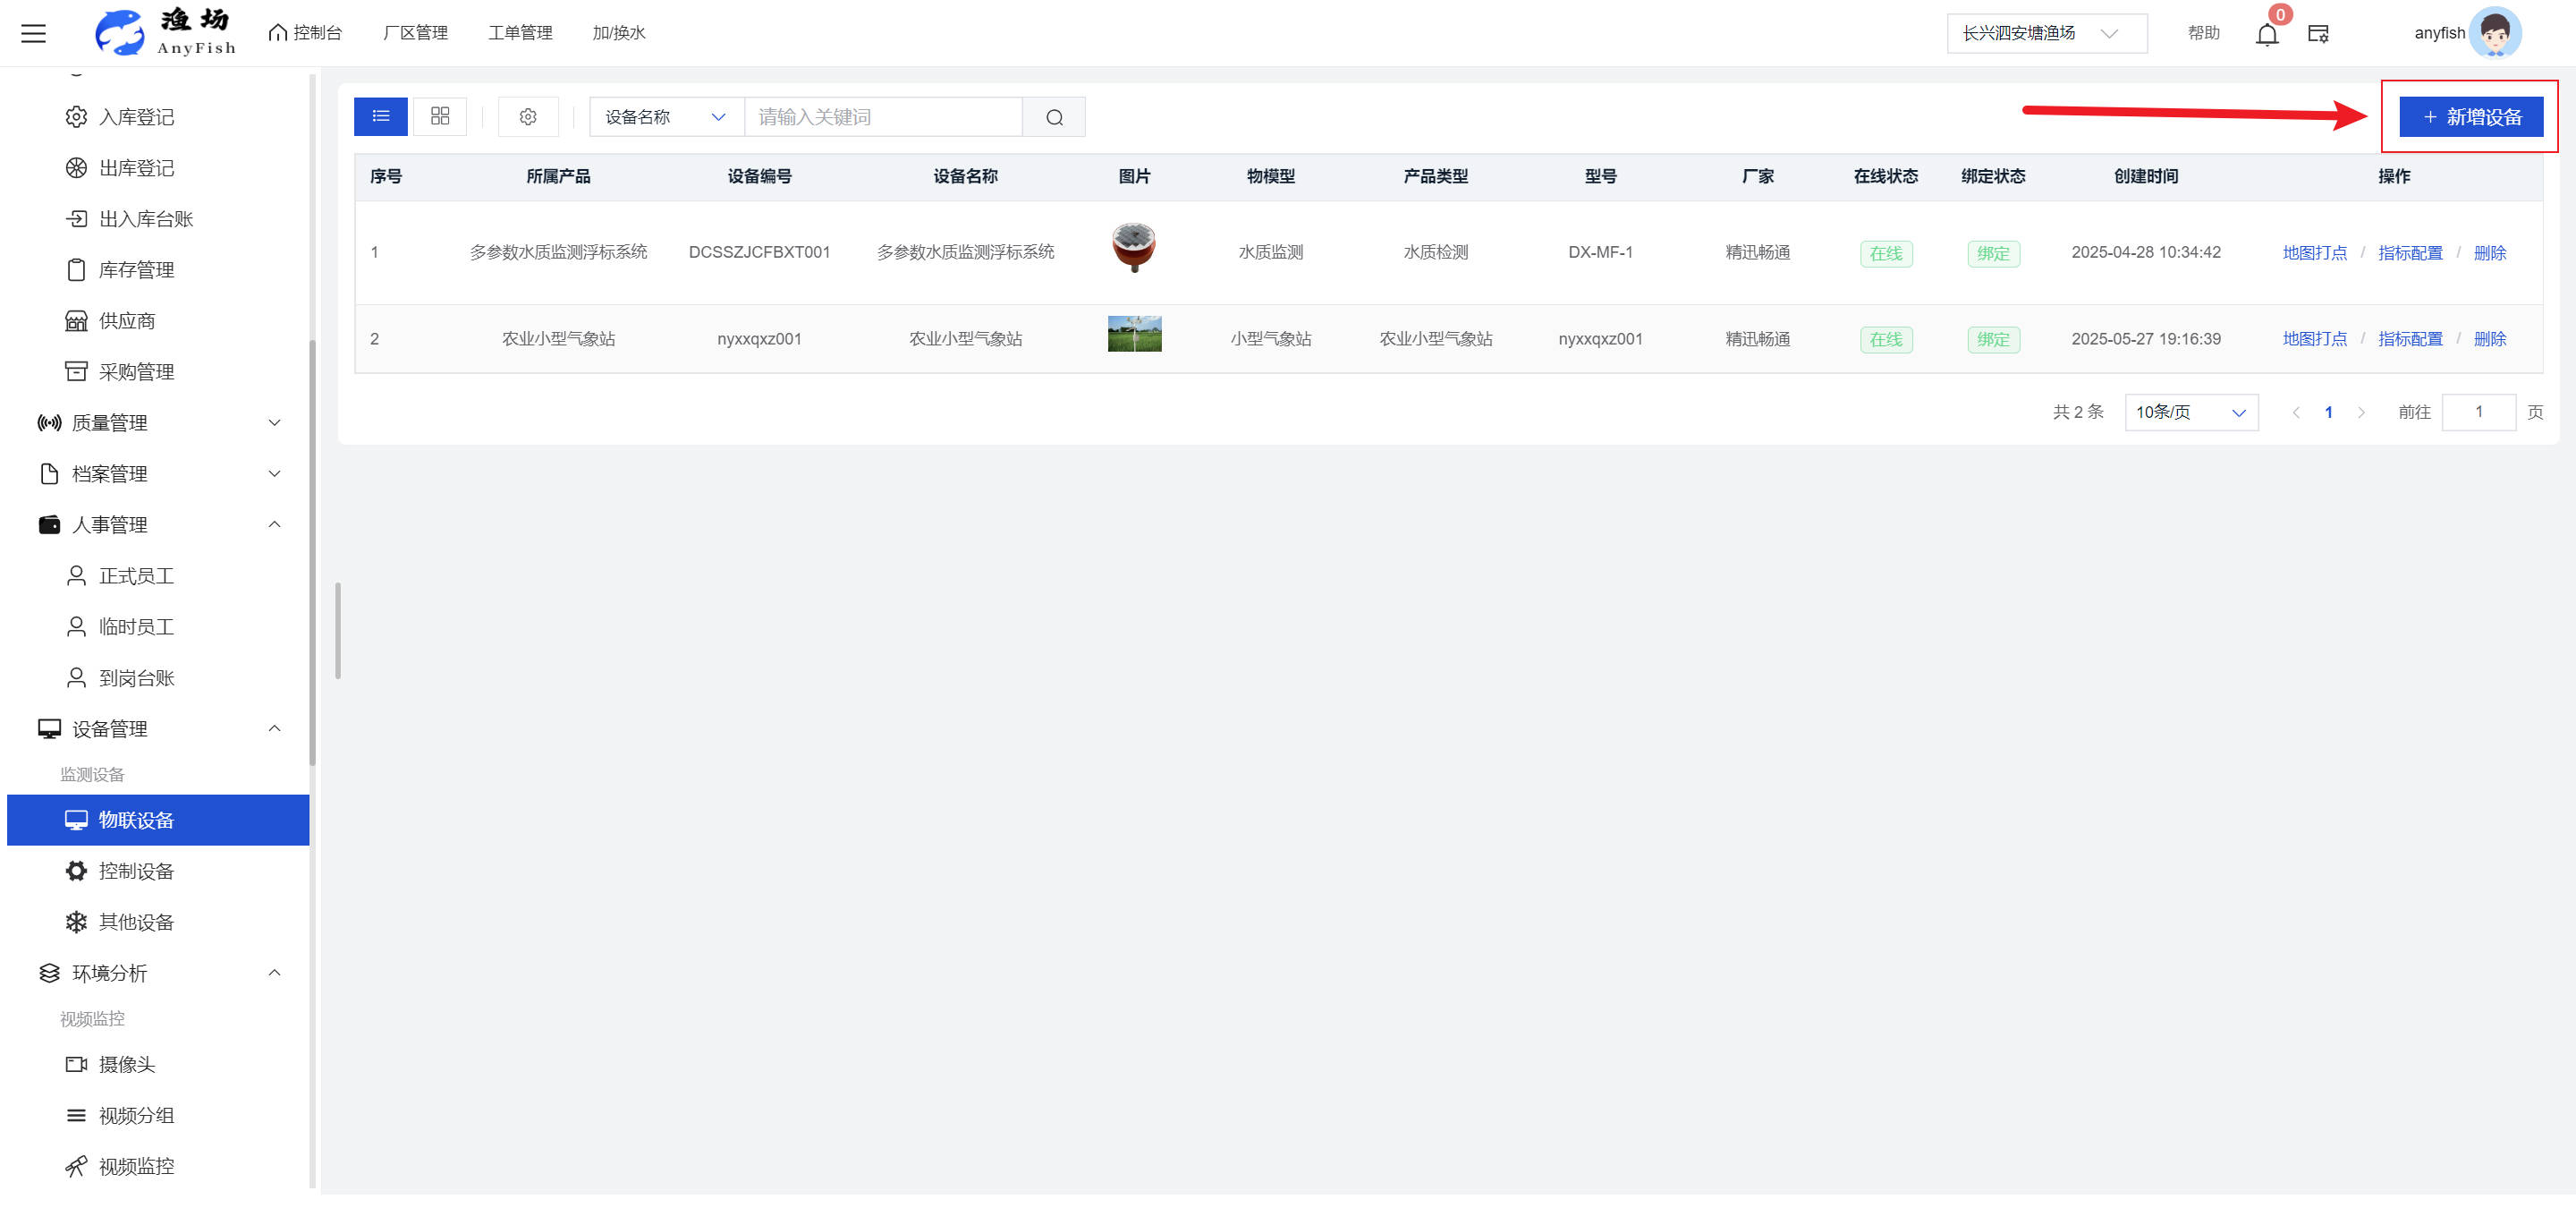Open the notification bell
Screen dimensions: 2576x1208
tap(2266, 35)
